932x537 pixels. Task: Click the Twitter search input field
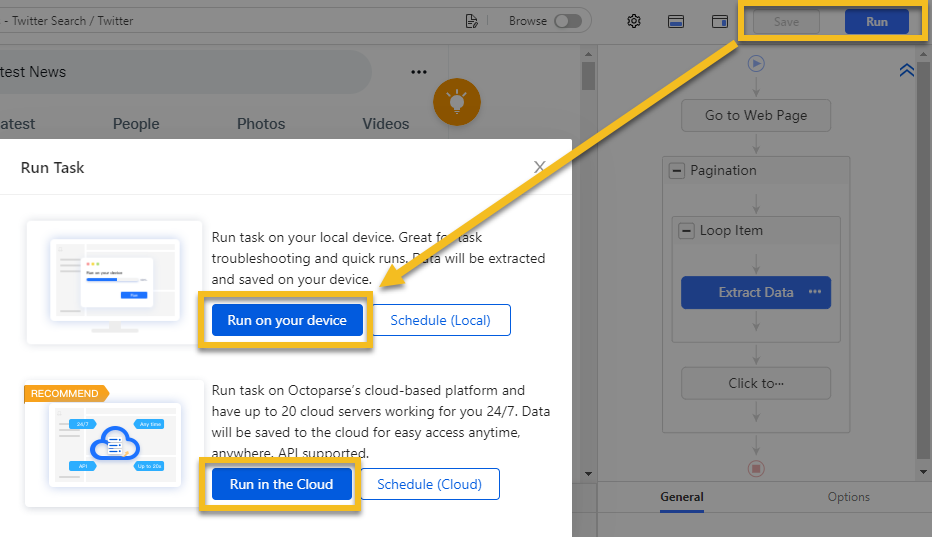coord(185,72)
